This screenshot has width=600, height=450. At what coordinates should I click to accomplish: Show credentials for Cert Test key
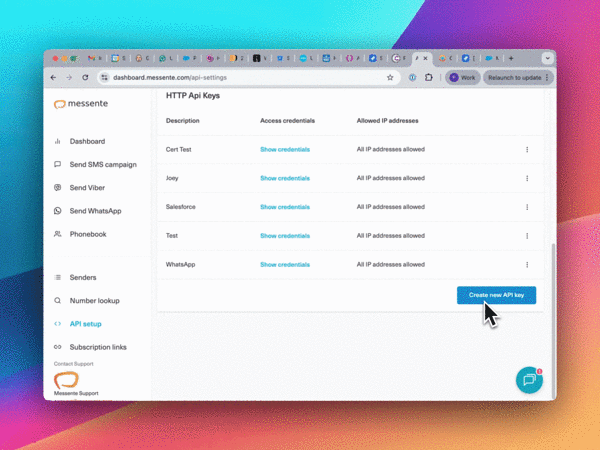pos(285,149)
